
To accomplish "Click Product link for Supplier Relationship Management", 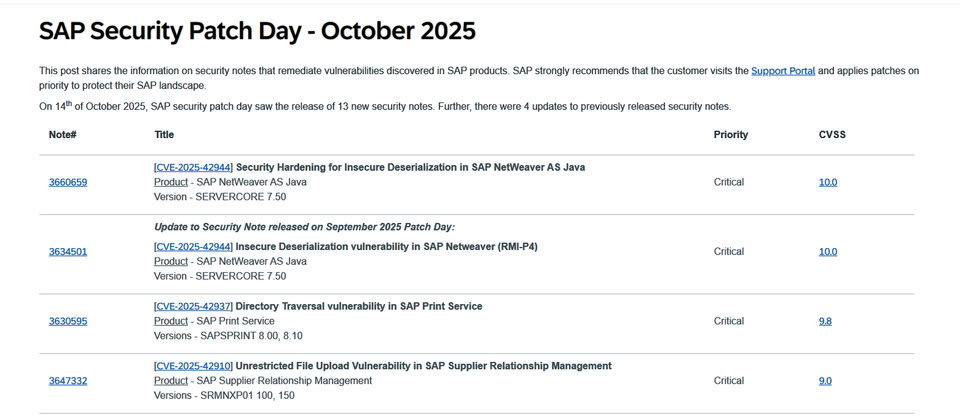I will pos(171,381).
